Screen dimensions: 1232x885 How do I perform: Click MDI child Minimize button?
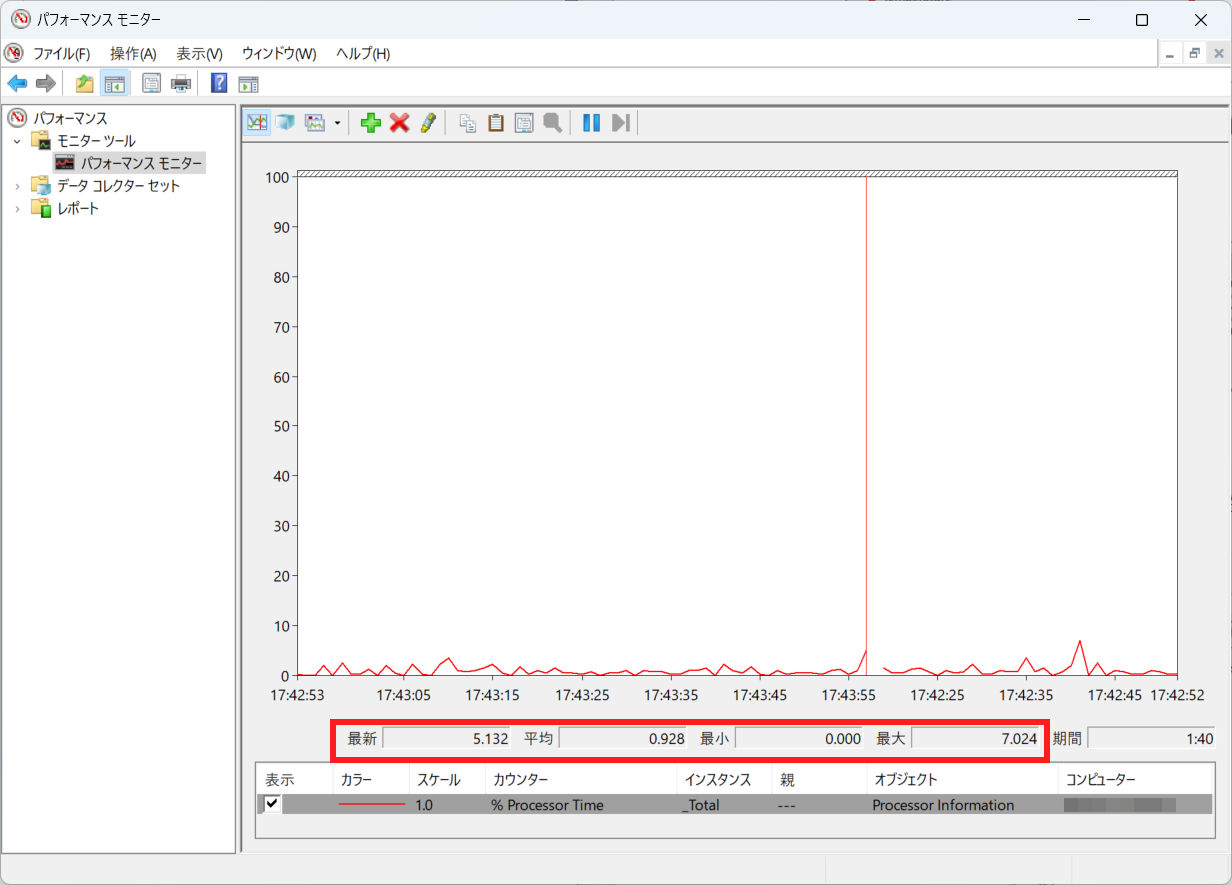point(1171,53)
